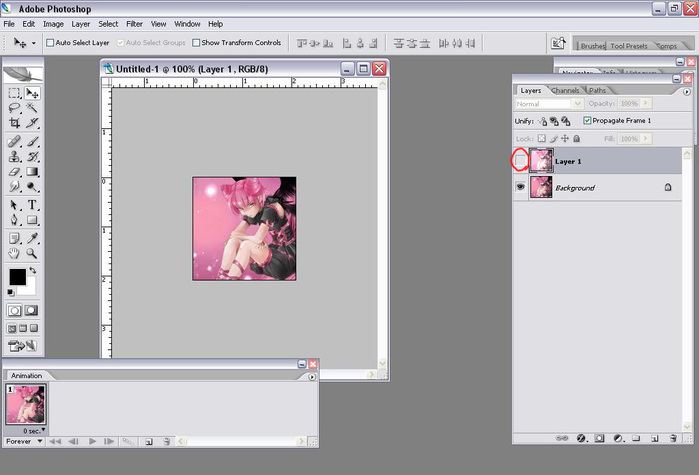Click the black foreground color swatch
This screenshot has width=699, height=475.
[x=17, y=277]
